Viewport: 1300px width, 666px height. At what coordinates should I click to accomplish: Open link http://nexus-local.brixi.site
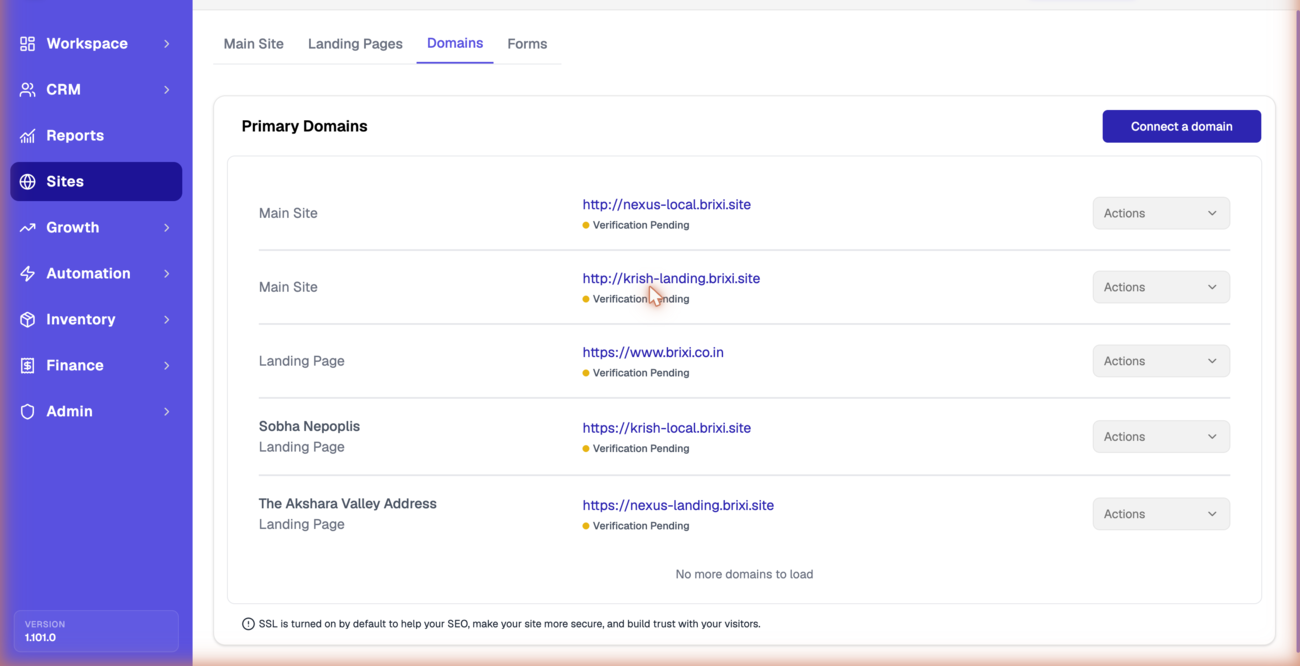pyautogui.click(x=667, y=204)
